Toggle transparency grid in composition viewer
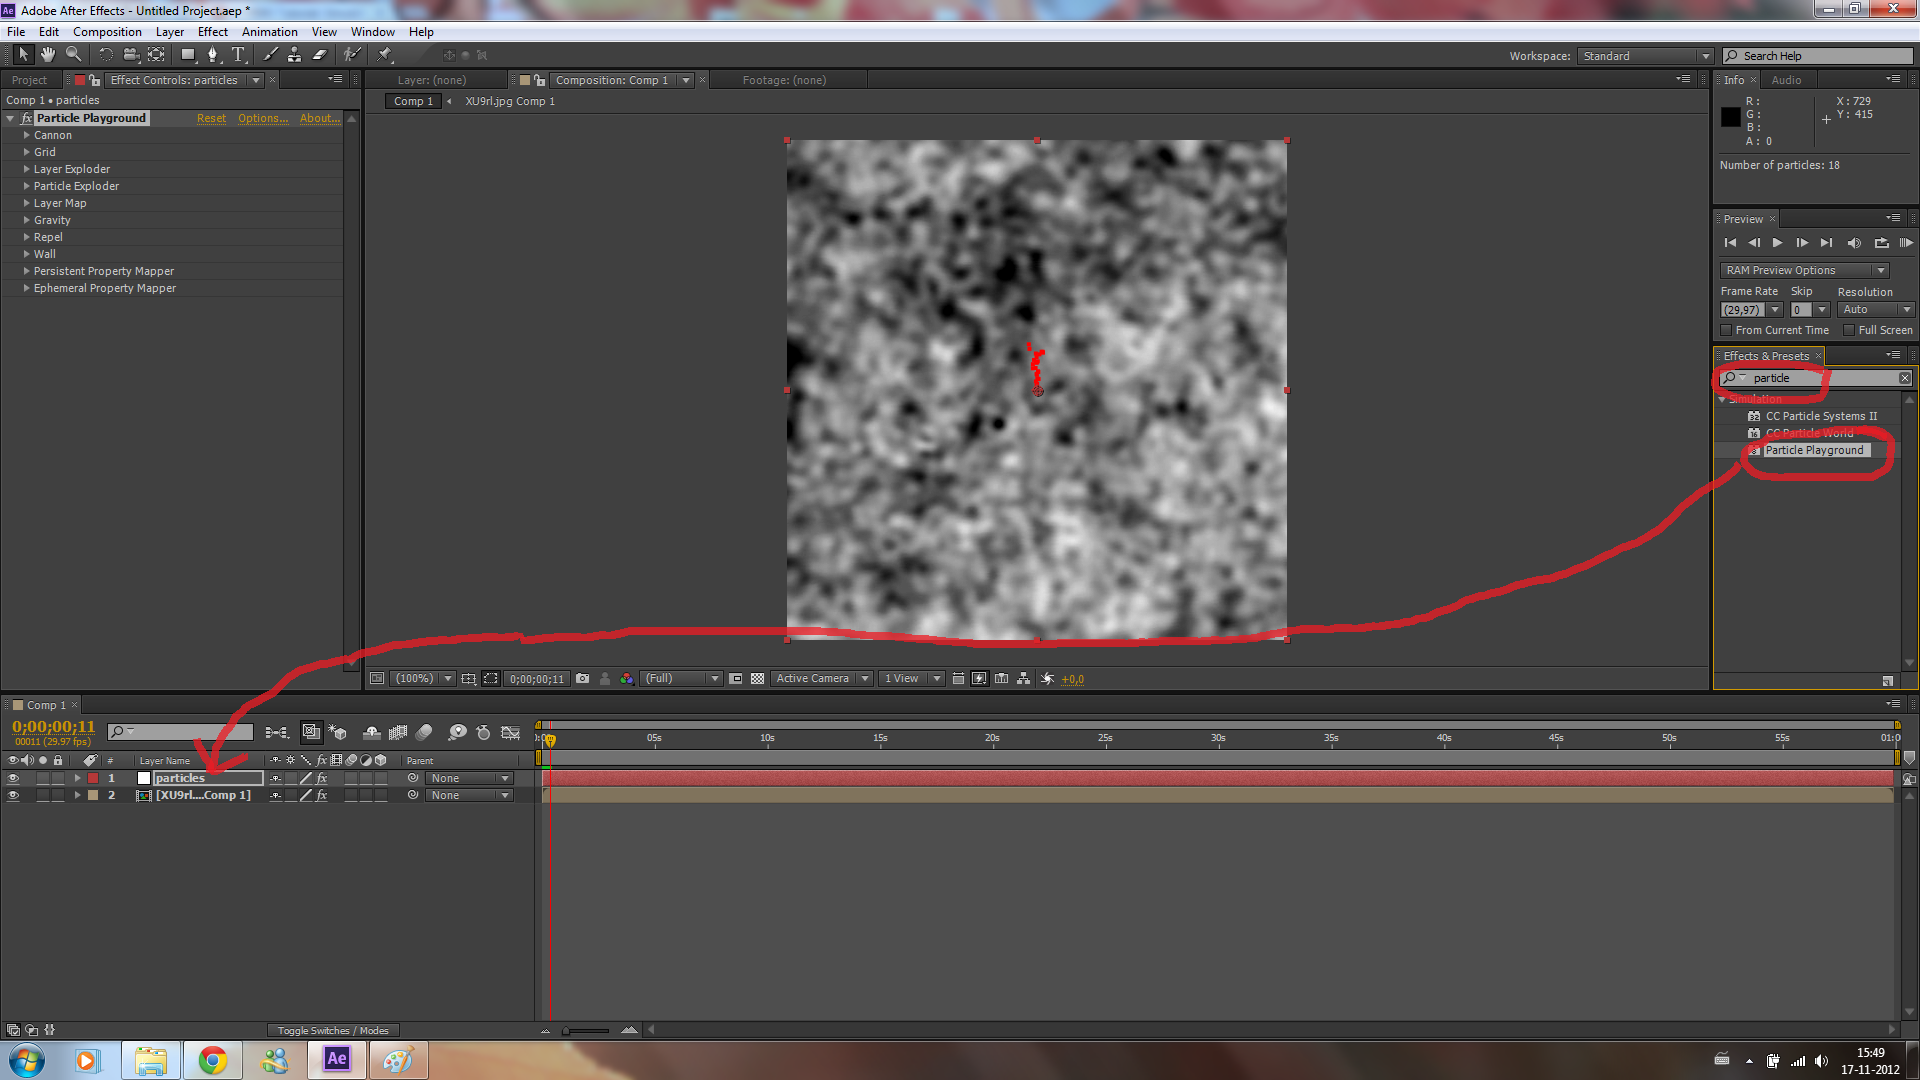 757,678
